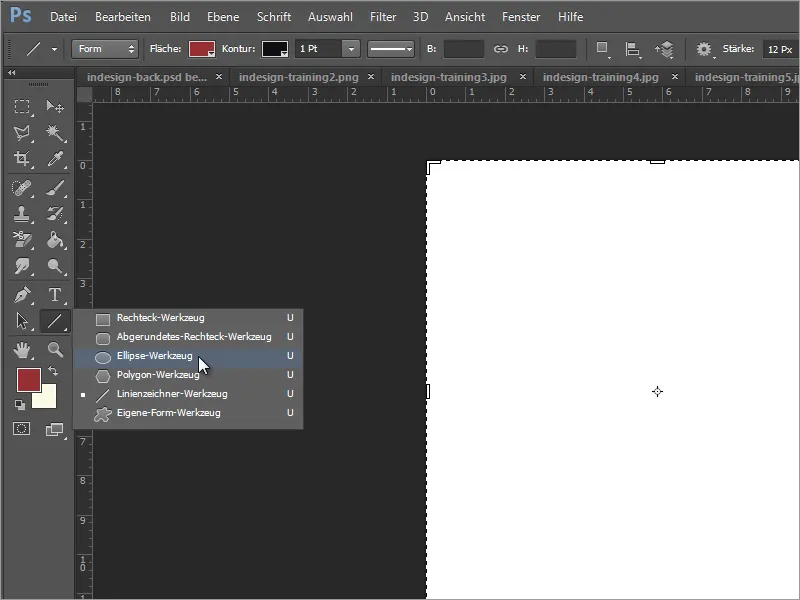Select the History Brush tool
Image resolution: width=800 pixels, height=600 pixels.
click(55, 214)
